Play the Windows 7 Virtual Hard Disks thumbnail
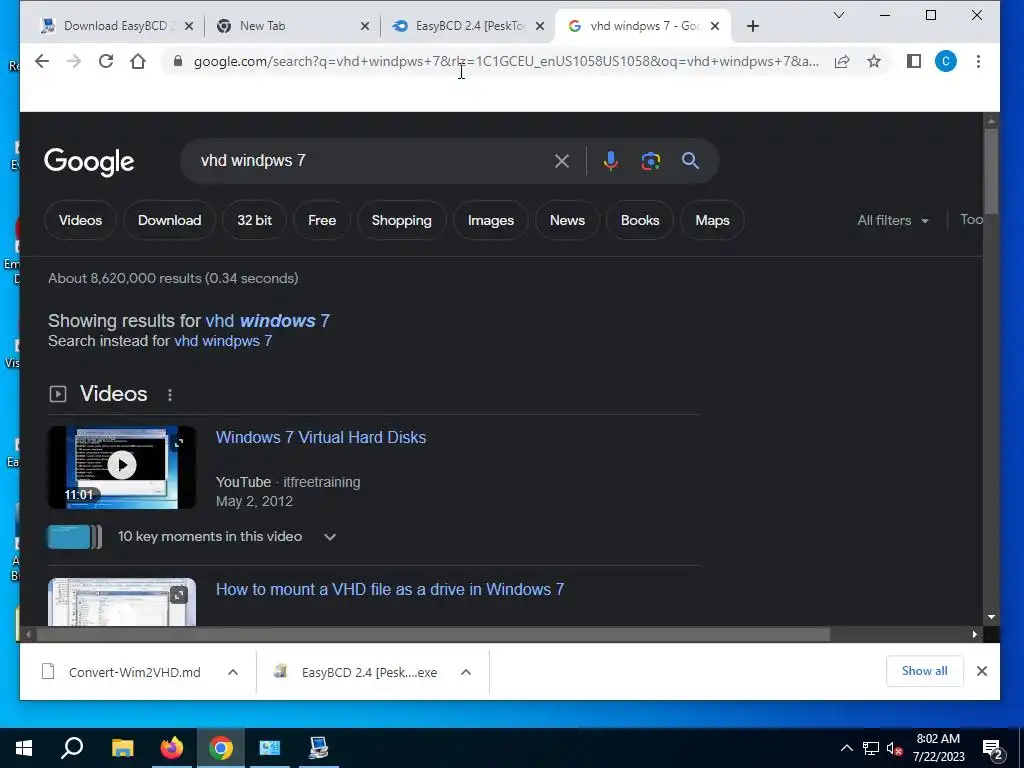This screenshot has height=768, width=1024. coord(121,467)
